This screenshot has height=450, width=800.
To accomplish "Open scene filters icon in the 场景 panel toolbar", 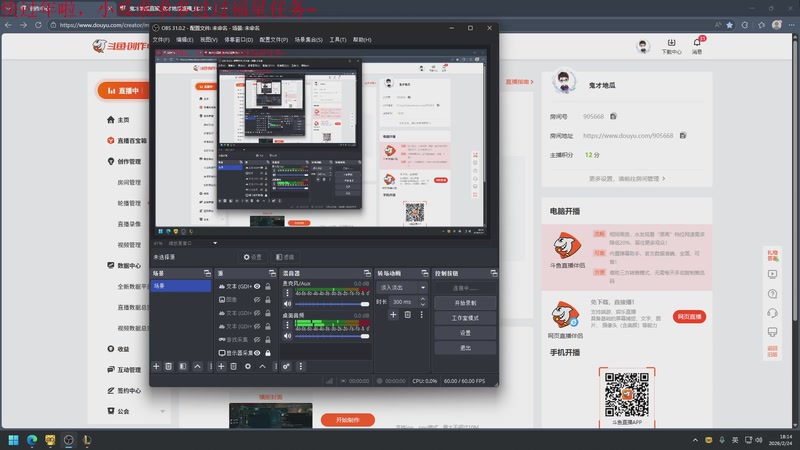I will coord(183,366).
